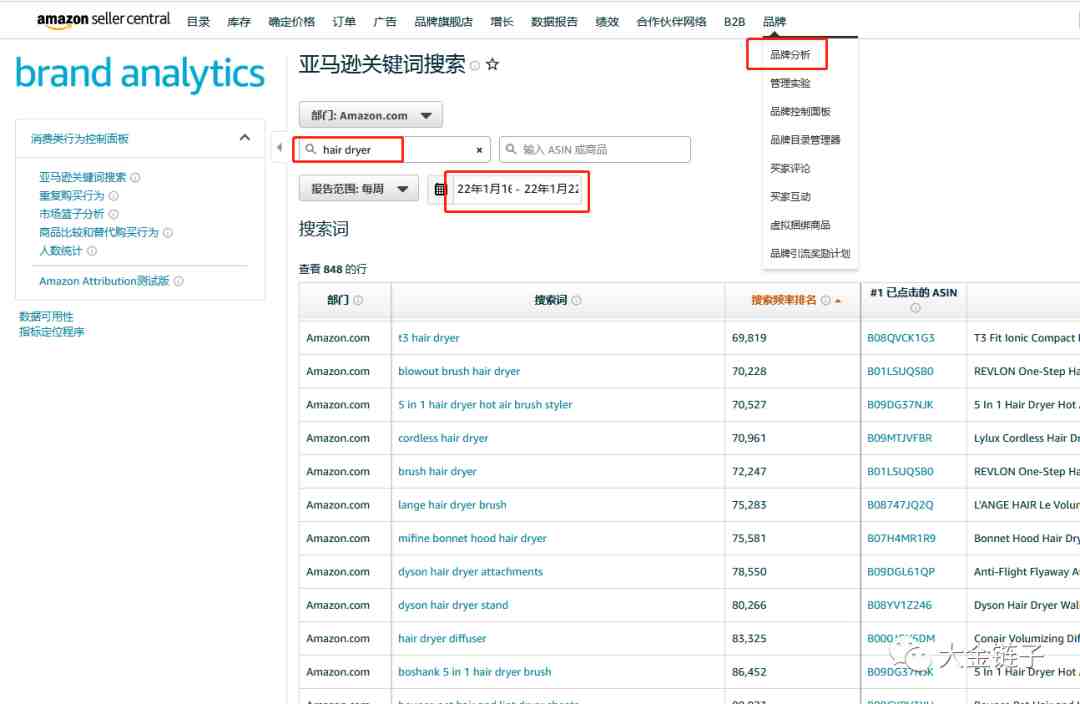Click the favorite star icon beside page title
This screenshot has height=704, width=1080.
492,65
